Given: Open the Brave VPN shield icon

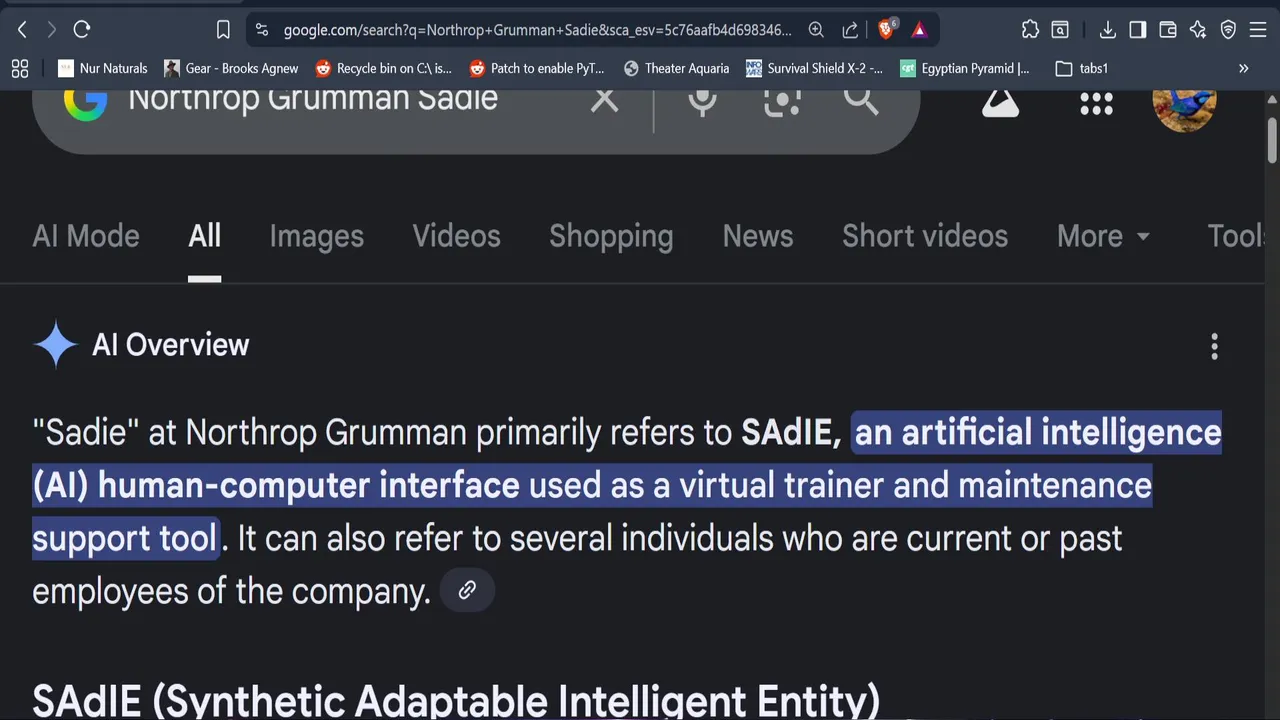Looking at the screenshot, I should click(1229, 30).
